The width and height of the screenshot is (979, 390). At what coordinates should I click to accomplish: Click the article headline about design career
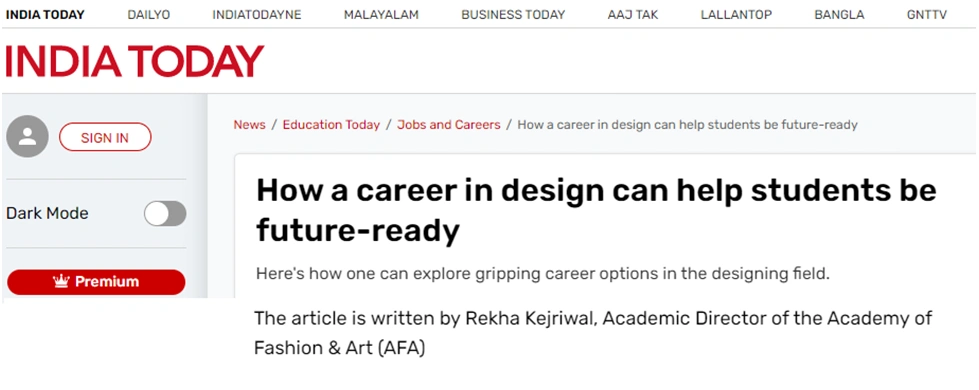[x=596, y=211]
